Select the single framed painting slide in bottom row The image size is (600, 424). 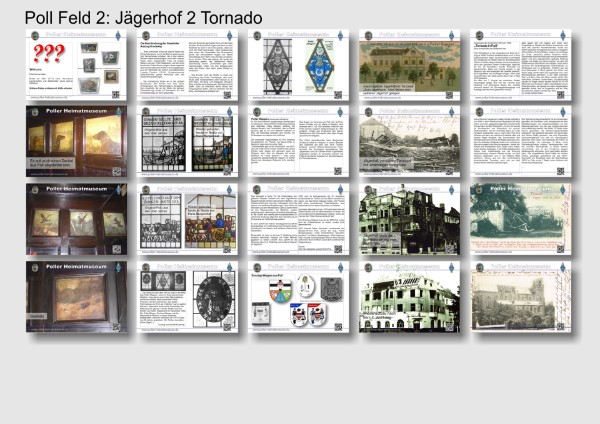tap(76, 296)
